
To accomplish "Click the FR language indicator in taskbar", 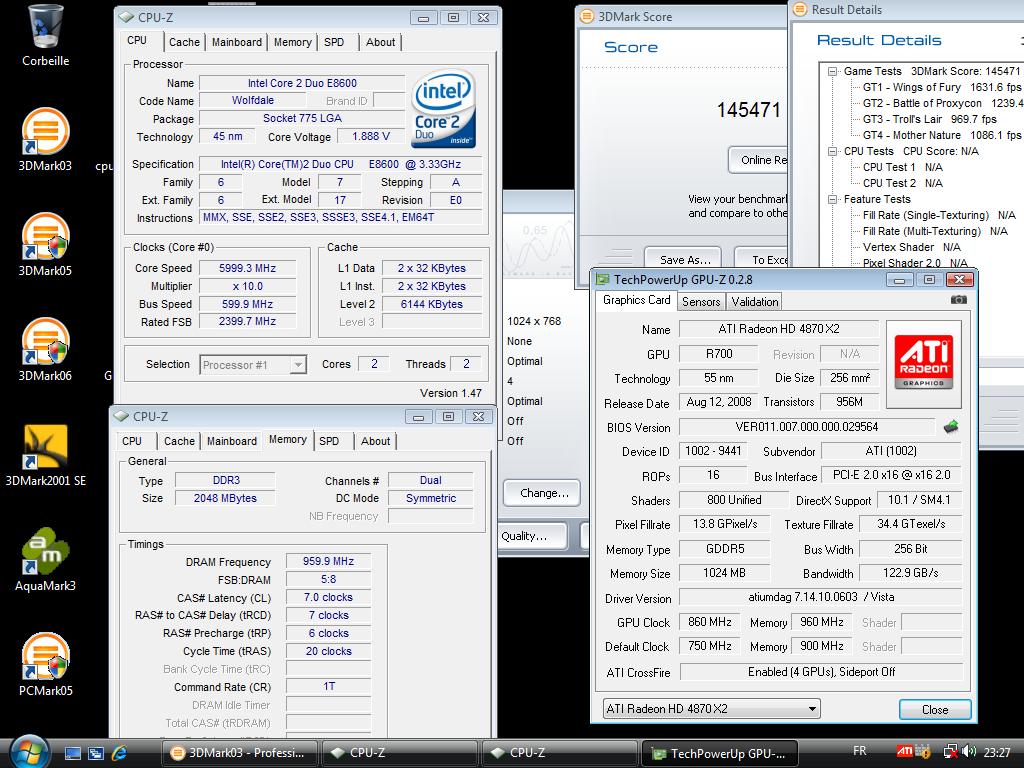I will 859,751.
